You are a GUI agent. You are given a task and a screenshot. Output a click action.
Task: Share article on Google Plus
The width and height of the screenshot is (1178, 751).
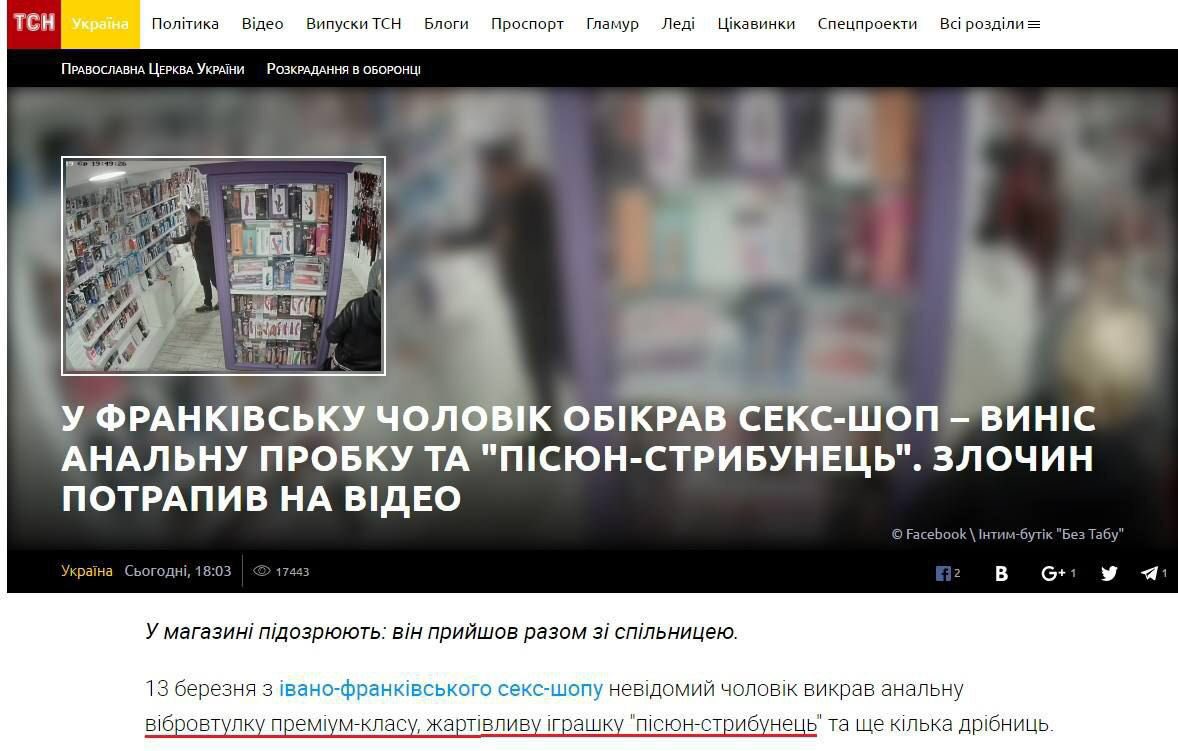[1053, 573]
